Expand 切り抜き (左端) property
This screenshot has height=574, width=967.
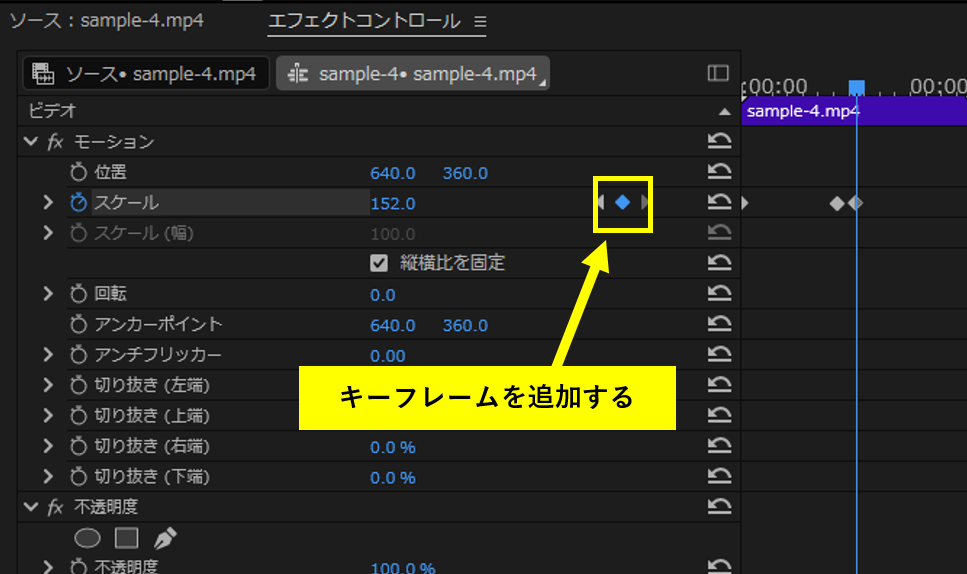(x=48, y=385)
